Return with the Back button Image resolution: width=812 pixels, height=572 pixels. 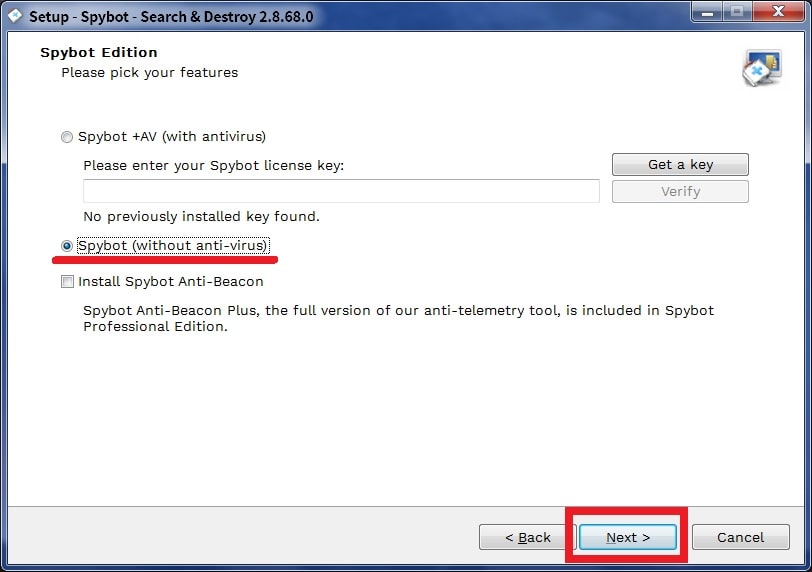point(527,537)
